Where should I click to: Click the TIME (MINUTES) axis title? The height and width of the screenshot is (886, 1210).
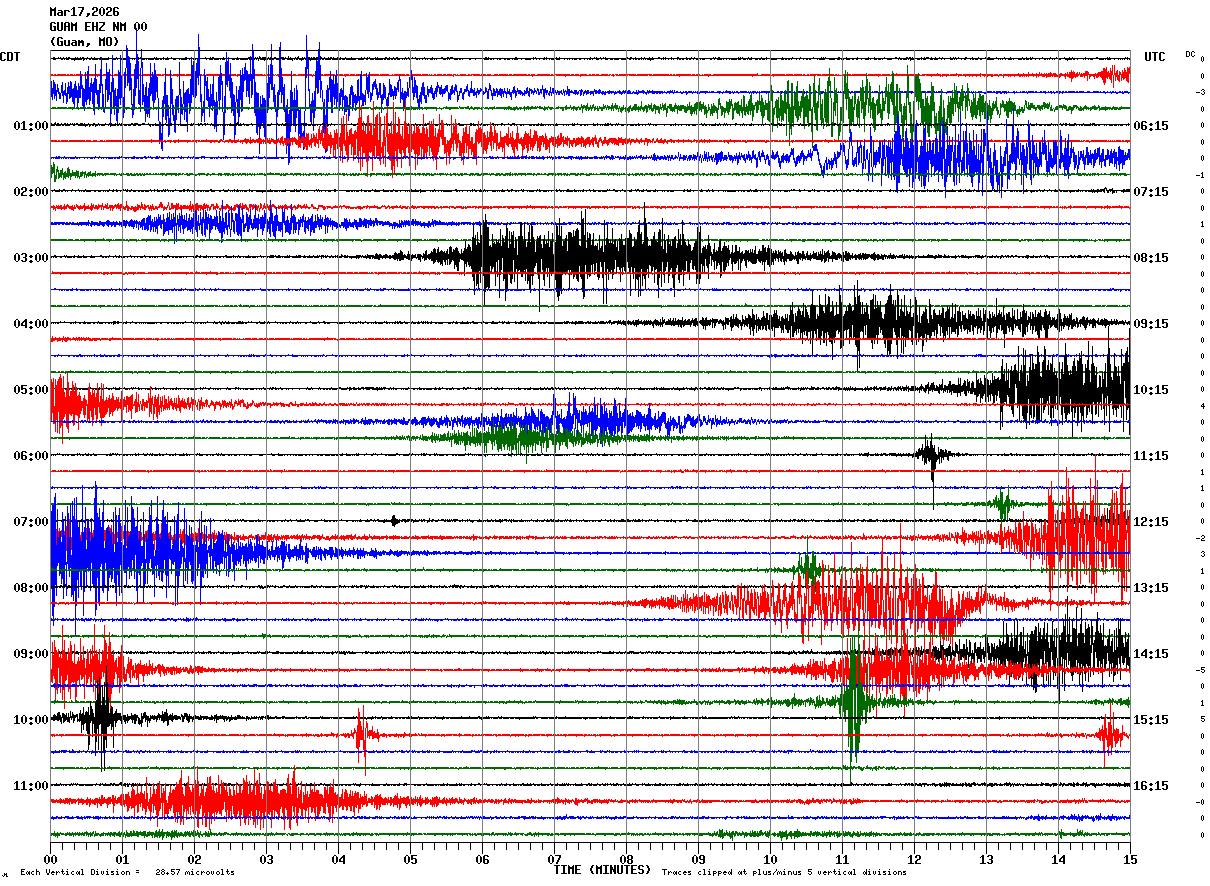point(602,870)
